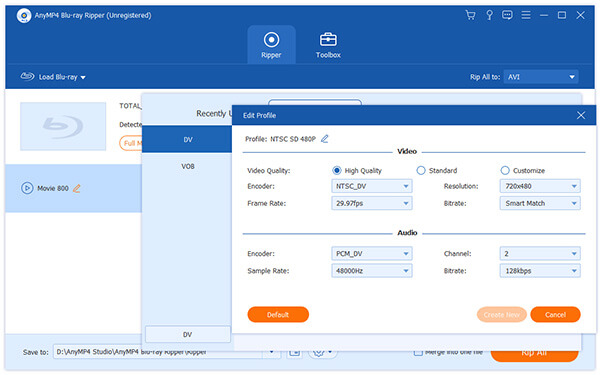This screenshot has height=375, width=600.
Task: Open the audio Channel dropdown
Action: (x=540, y=254)
